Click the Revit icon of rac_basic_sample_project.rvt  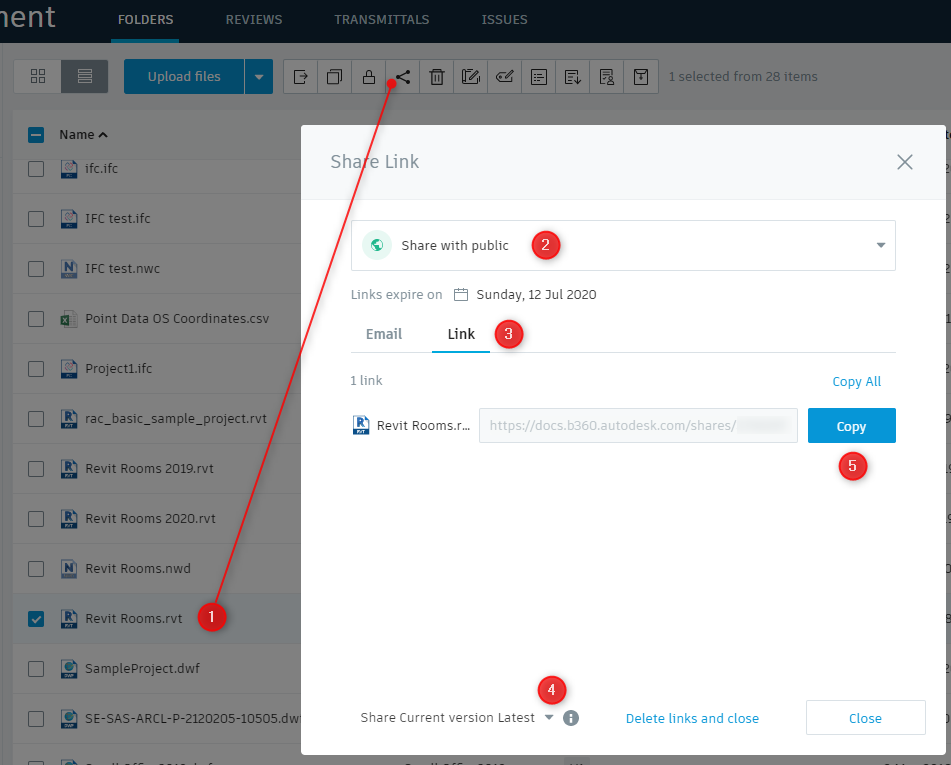click(x=69, y=419)
